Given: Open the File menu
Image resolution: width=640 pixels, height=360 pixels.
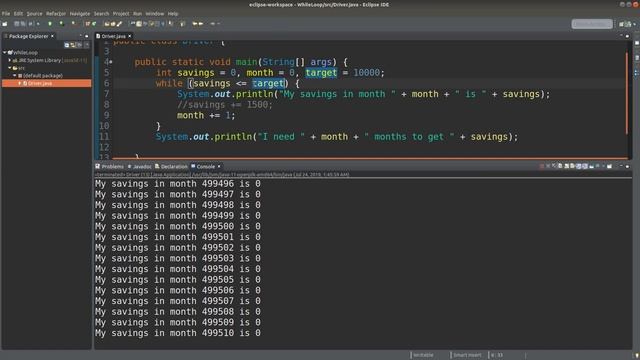Looking at the screenshot, I should click(x=6, y=13).
